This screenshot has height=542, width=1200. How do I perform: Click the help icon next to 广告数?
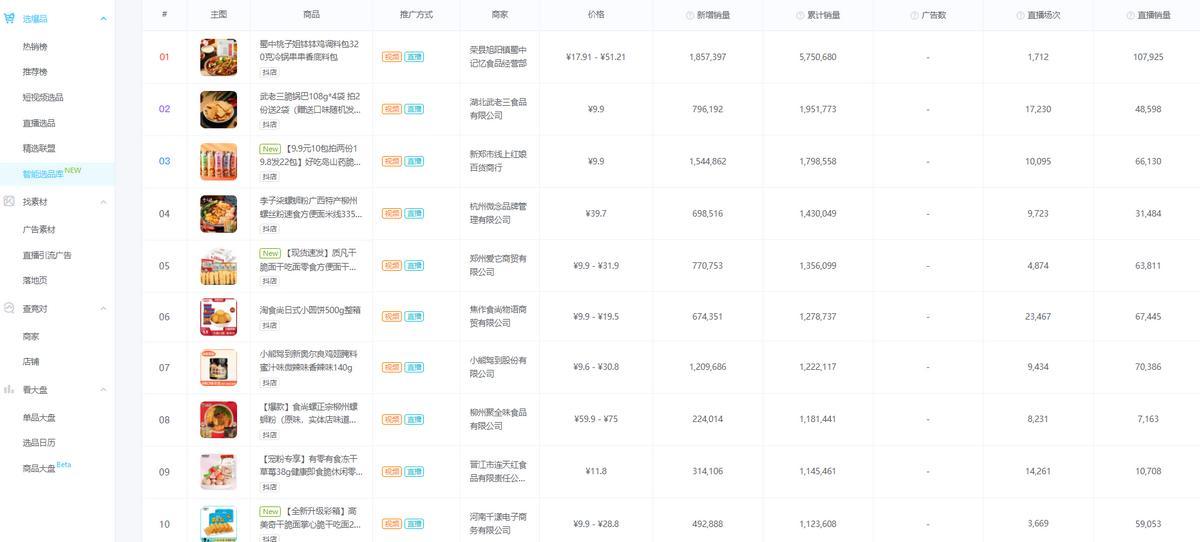click(x=914, y=15)
